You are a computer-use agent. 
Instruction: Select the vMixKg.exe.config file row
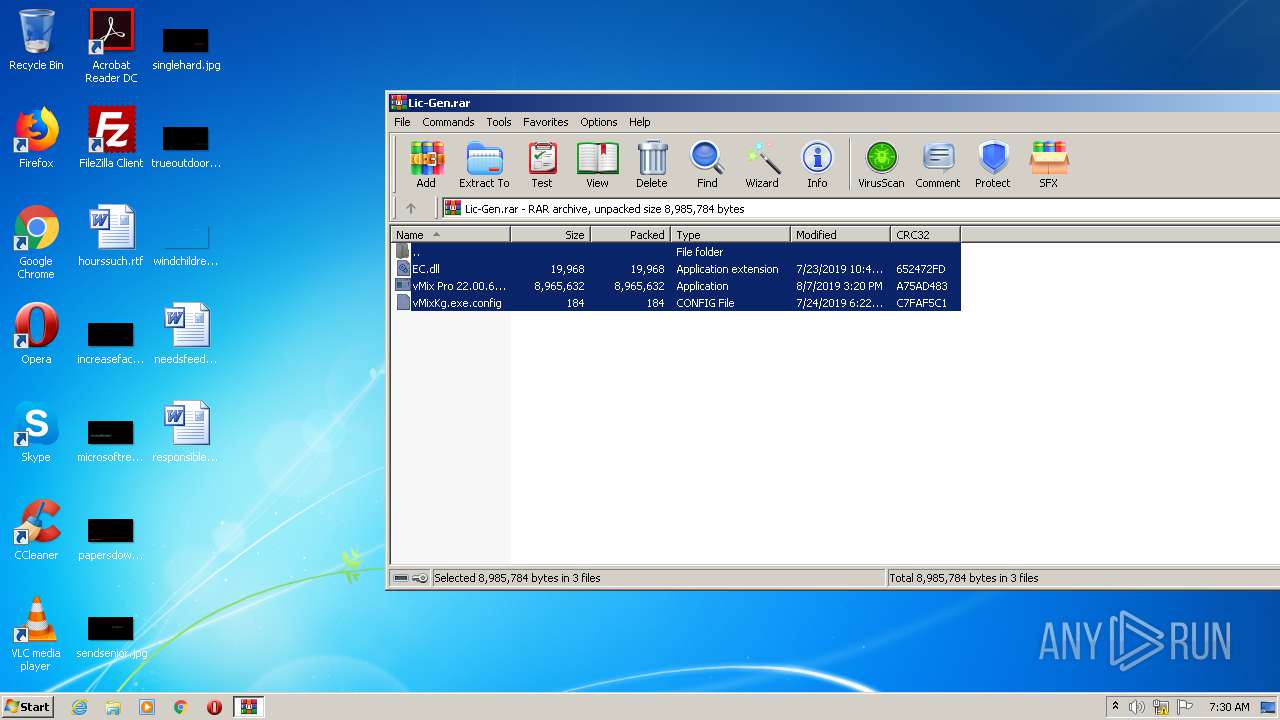tap(676, 303)
